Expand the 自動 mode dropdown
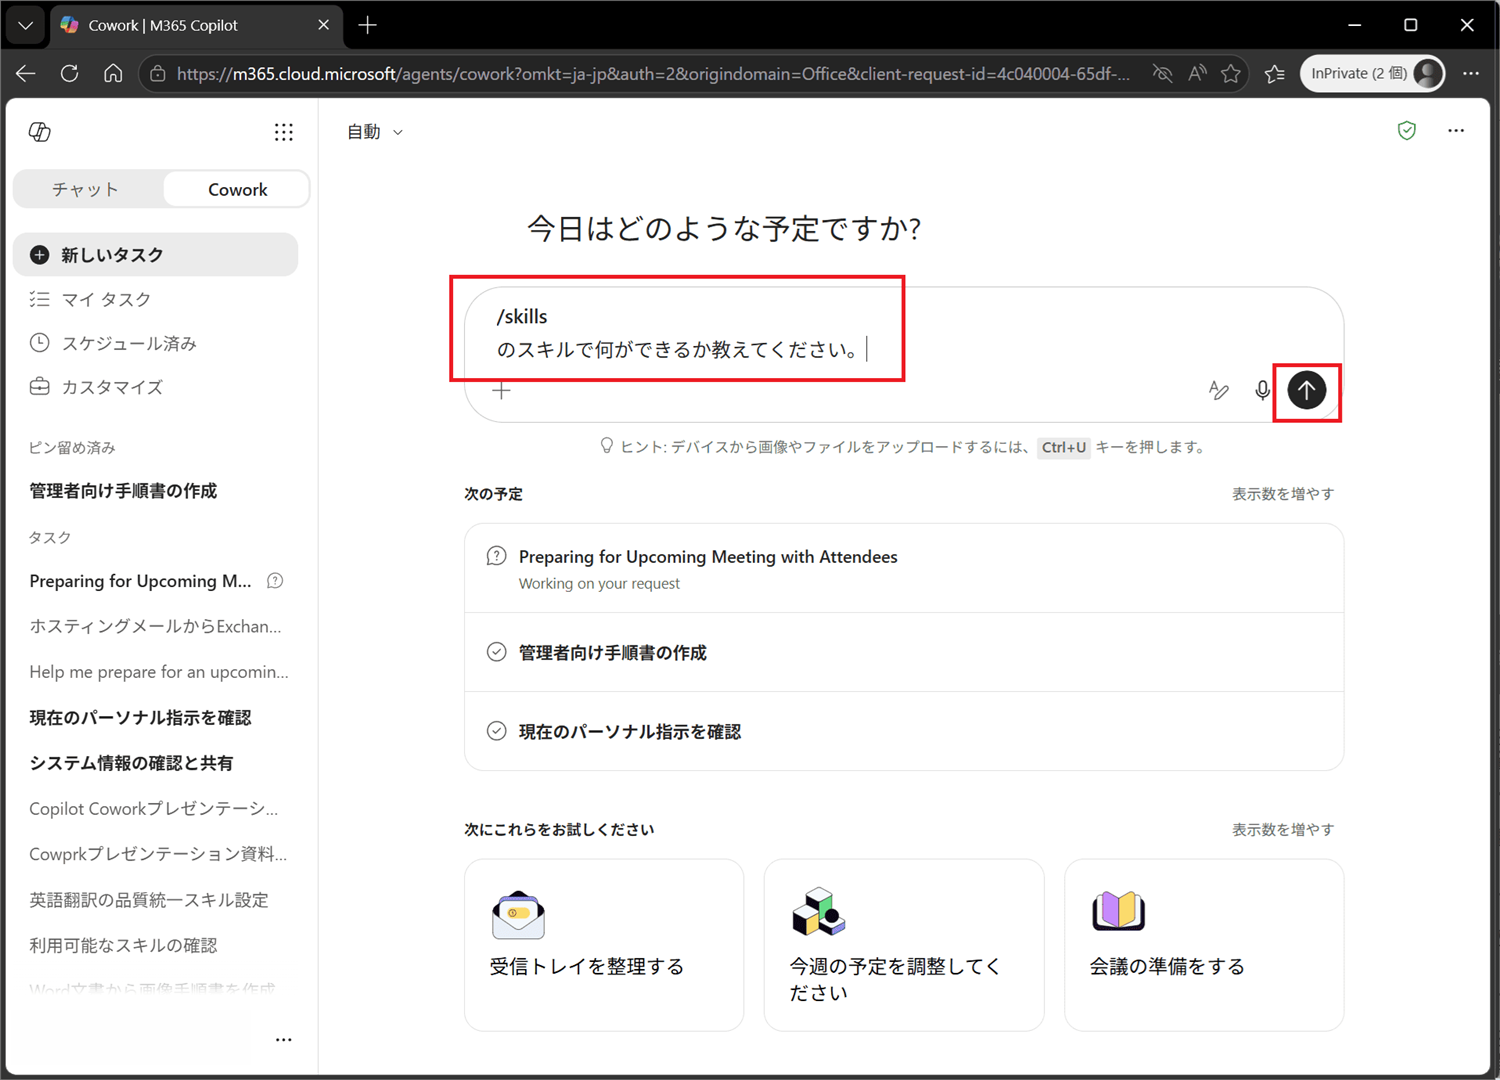The width and height of the screenshot is (1500, 1080). (x=375, y=132)
